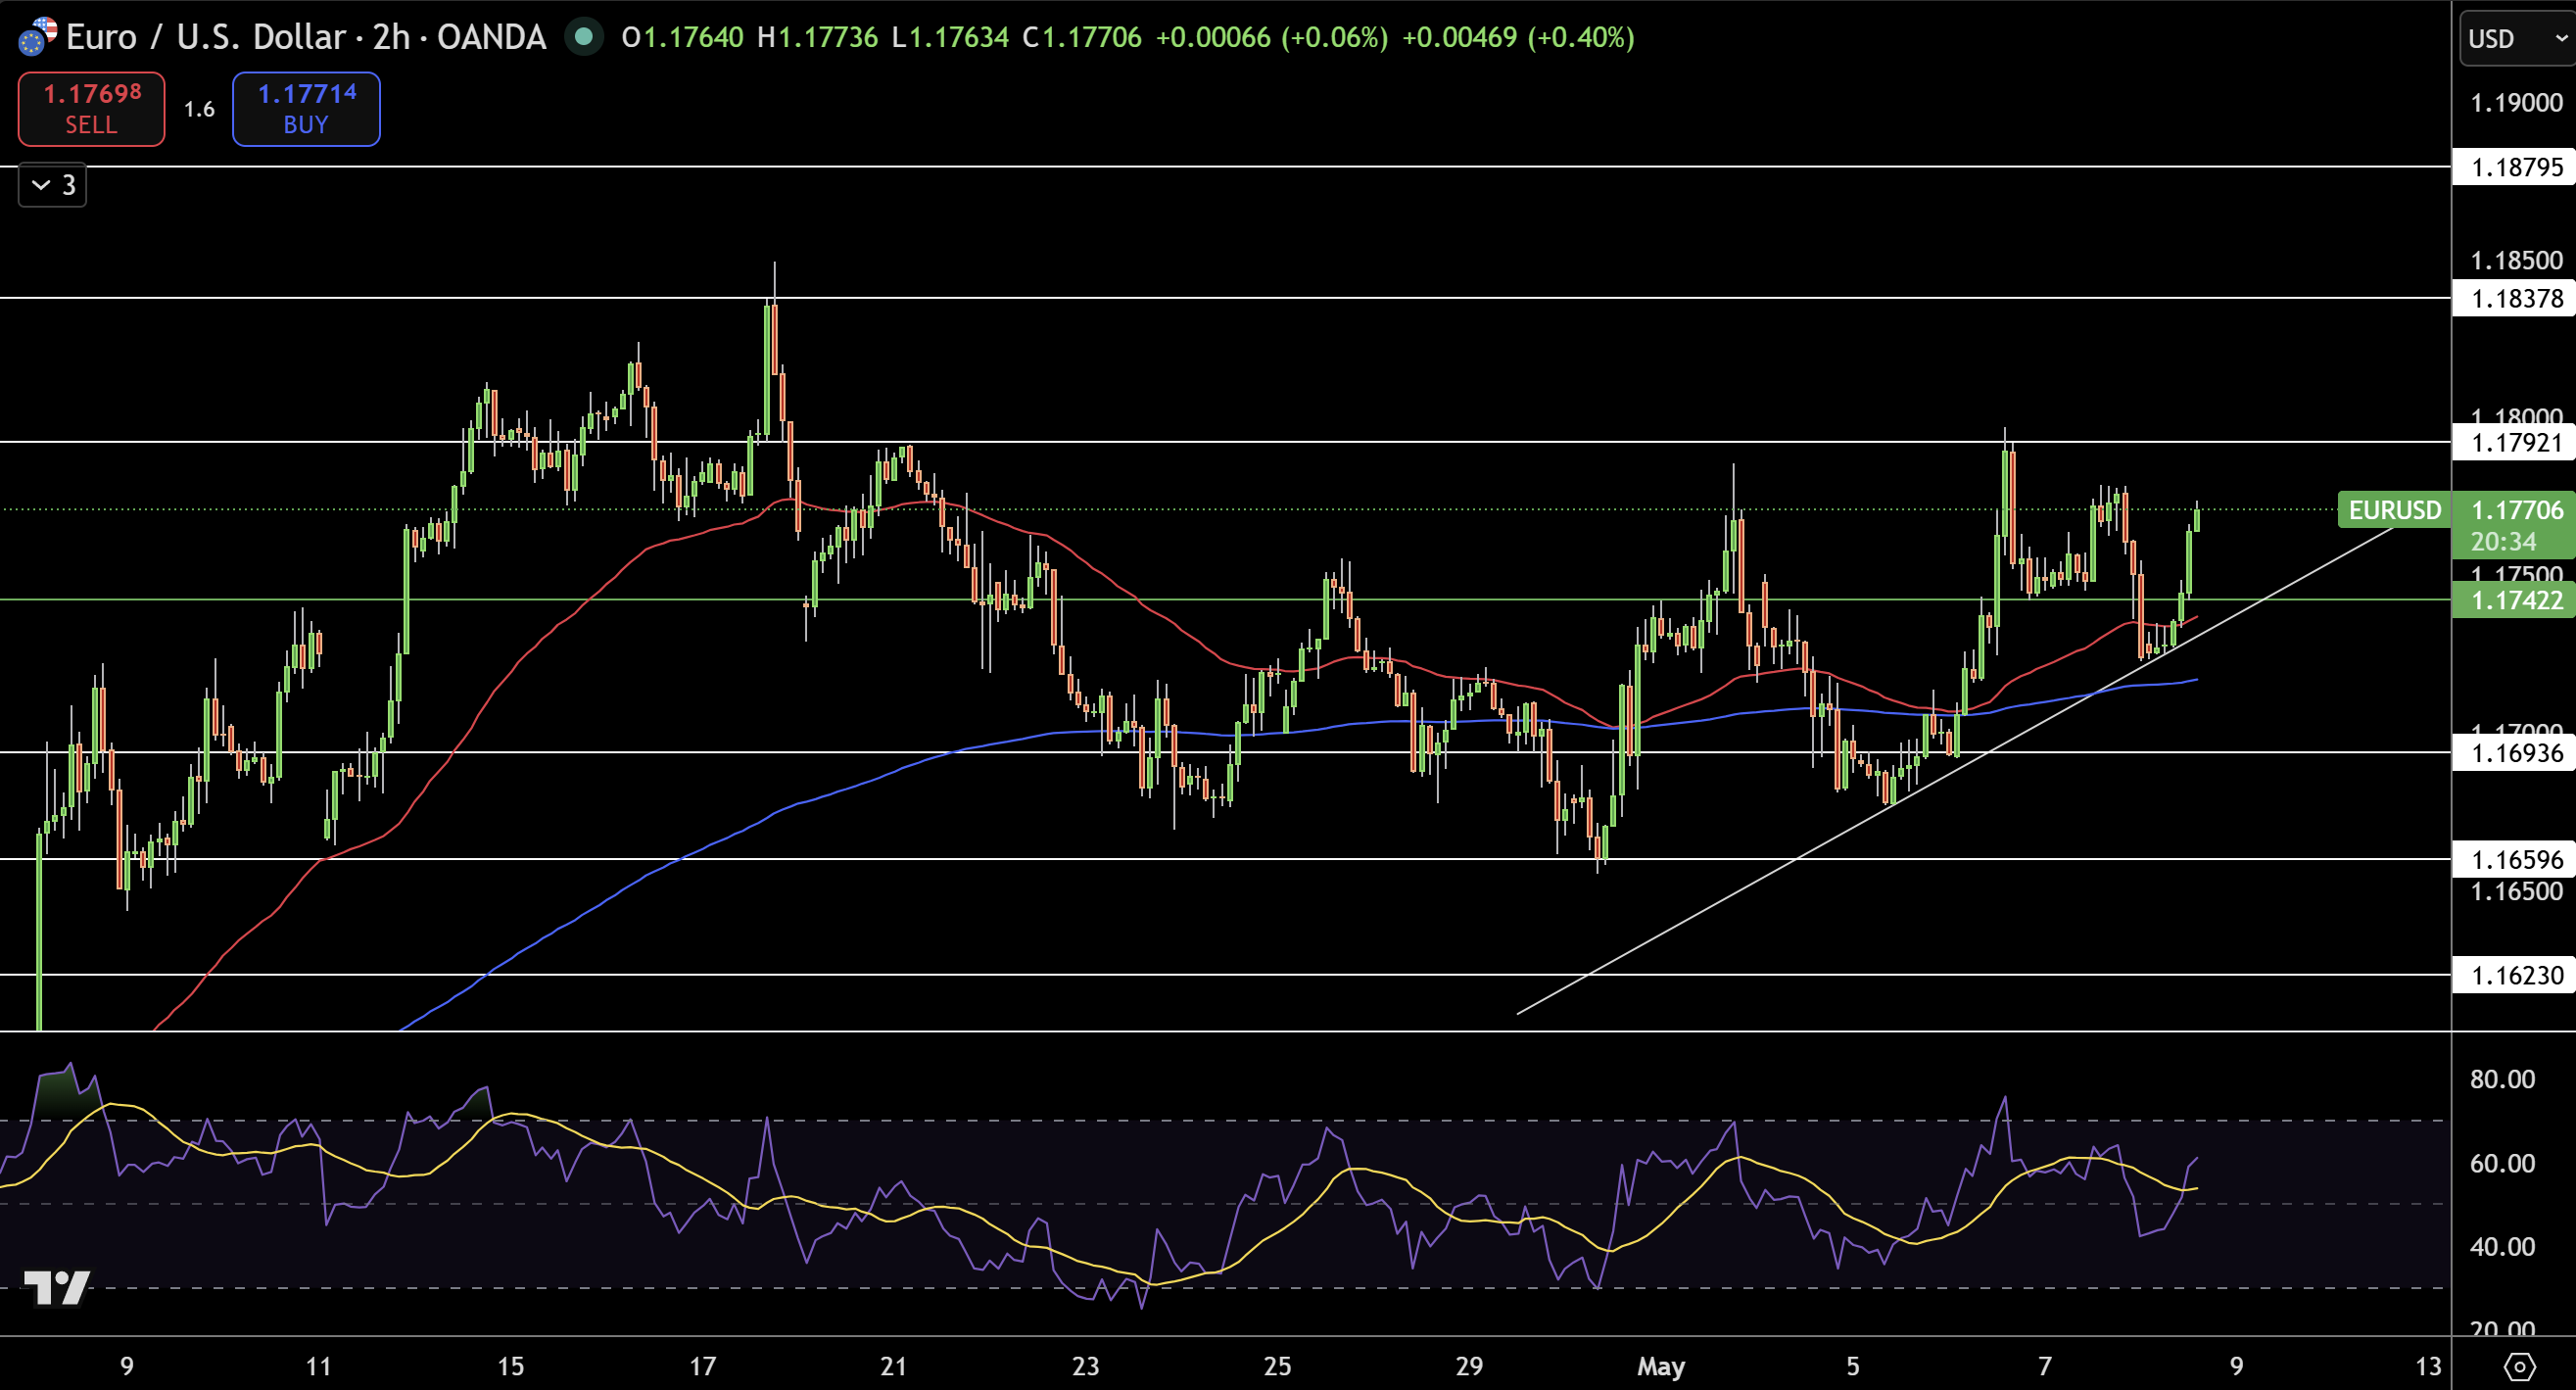
Task: Select the green 1.17422 price label
Action: pyautogui.click(x=2516, y=600)
